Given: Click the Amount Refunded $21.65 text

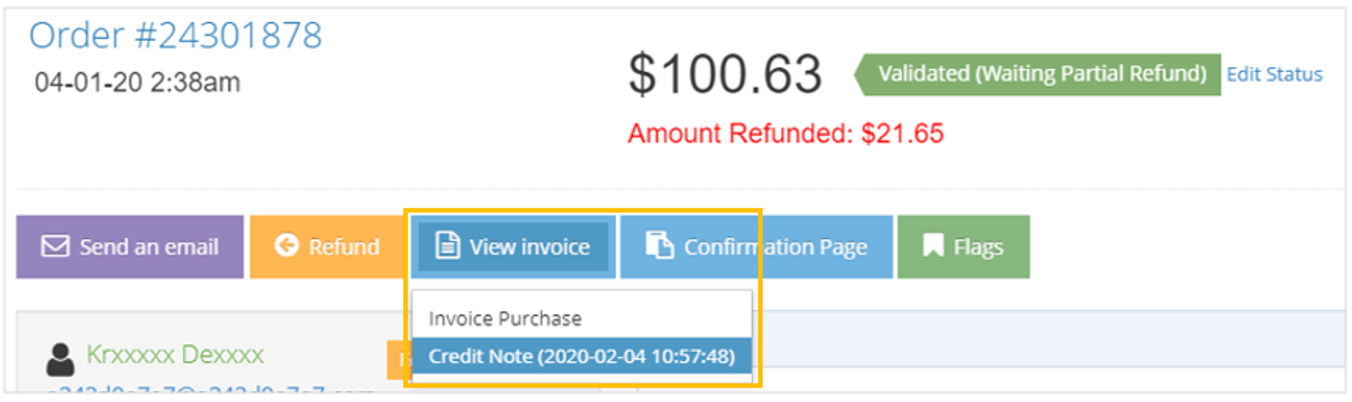Looking at the screenshot, I should (x=785, y=134).
